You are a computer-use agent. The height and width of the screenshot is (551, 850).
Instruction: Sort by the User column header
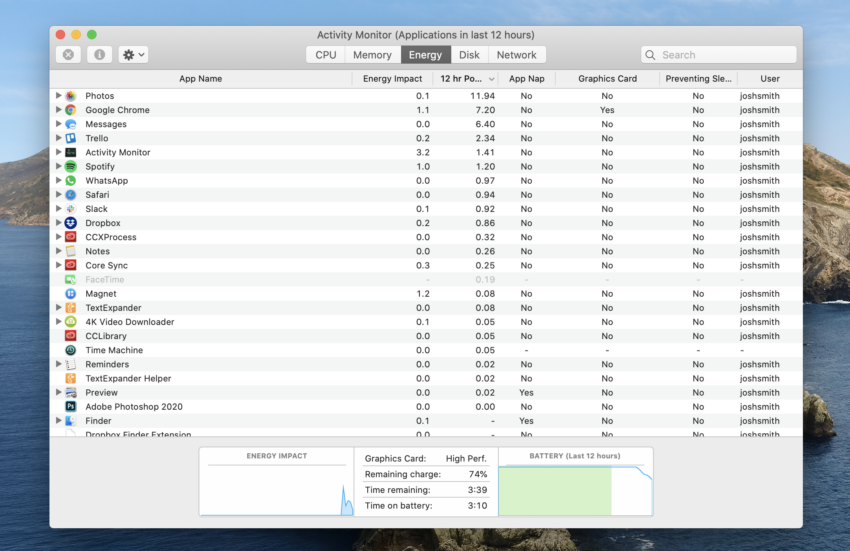pyautogui.click(x=770, y=79)
